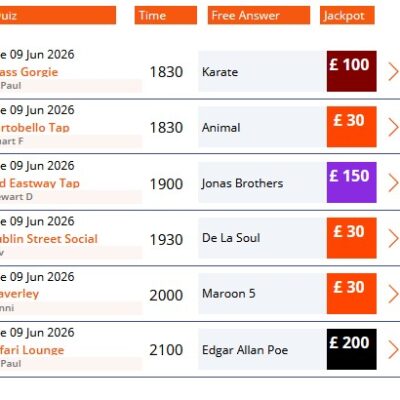
Task: Click chevron beside Jonas Brothers row
Action: click(x=393, y=183)
